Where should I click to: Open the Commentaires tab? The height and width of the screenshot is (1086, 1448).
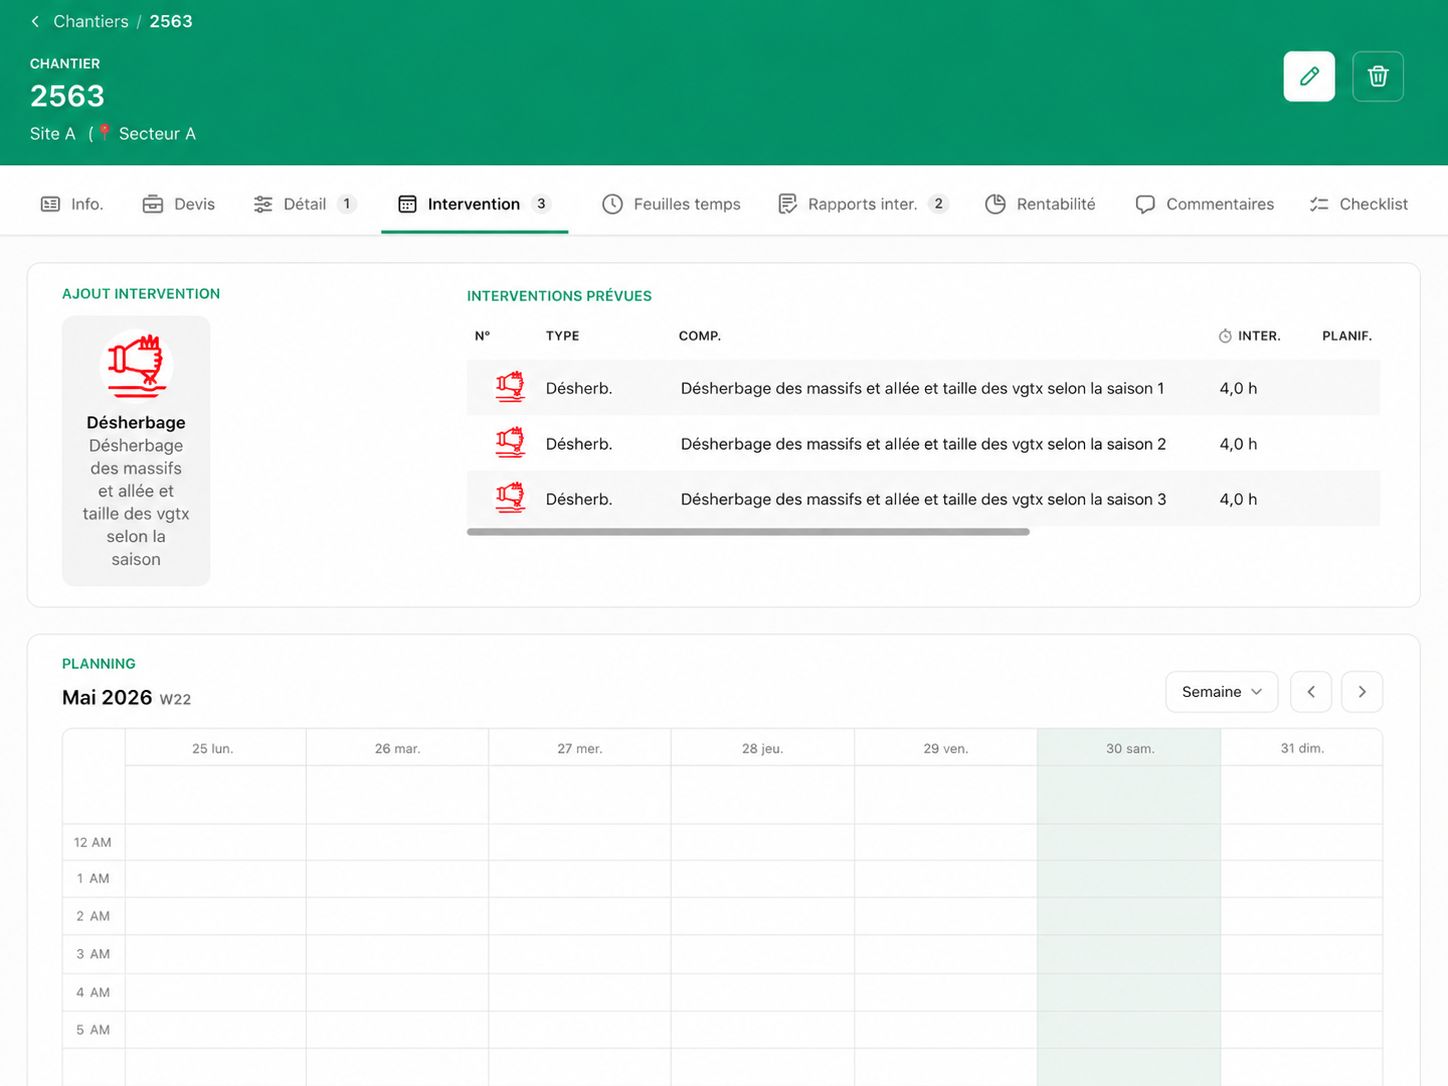coord(1205,204)
